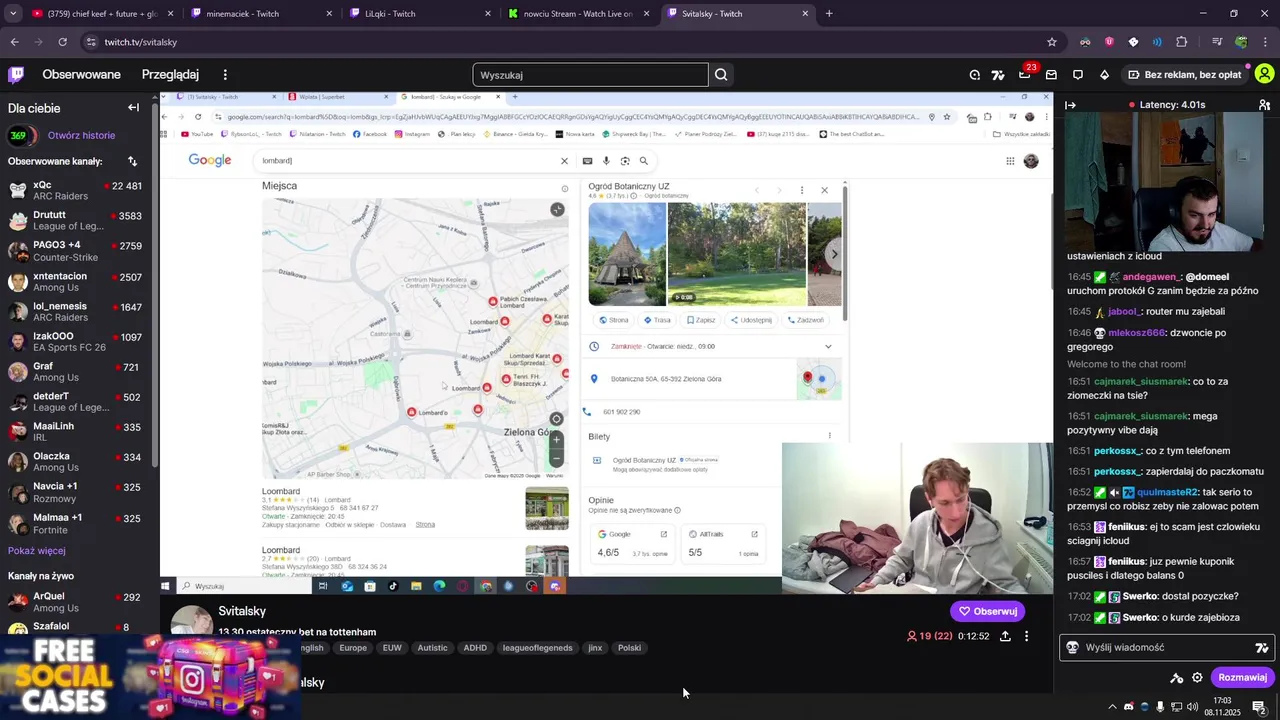
Task: Click the ADHD tag
Action: (475, 648)
